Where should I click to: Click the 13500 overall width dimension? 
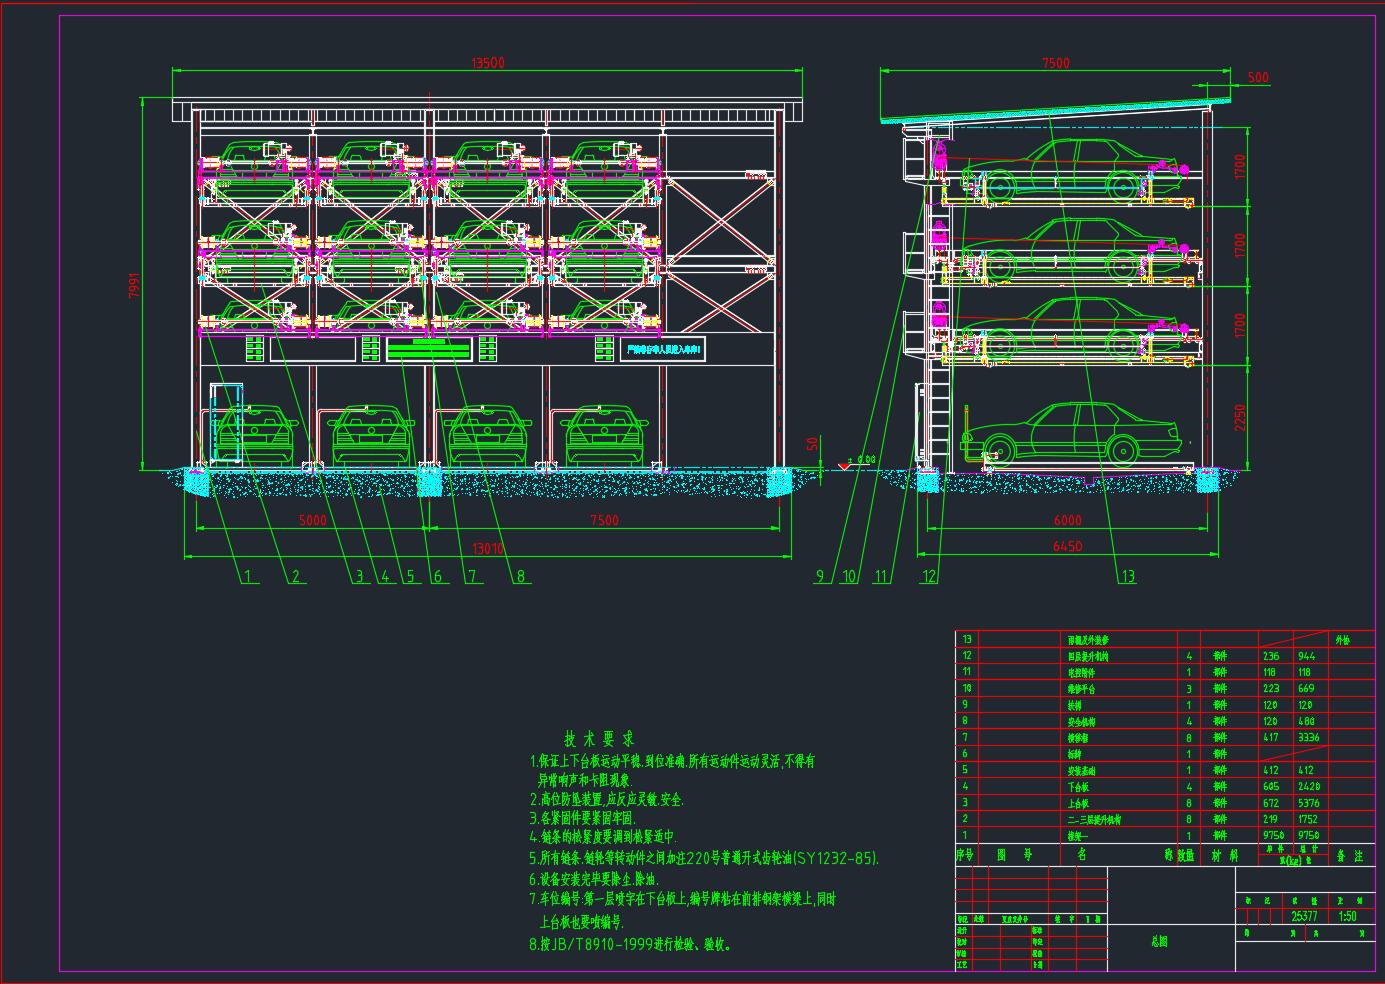(488, 63)
